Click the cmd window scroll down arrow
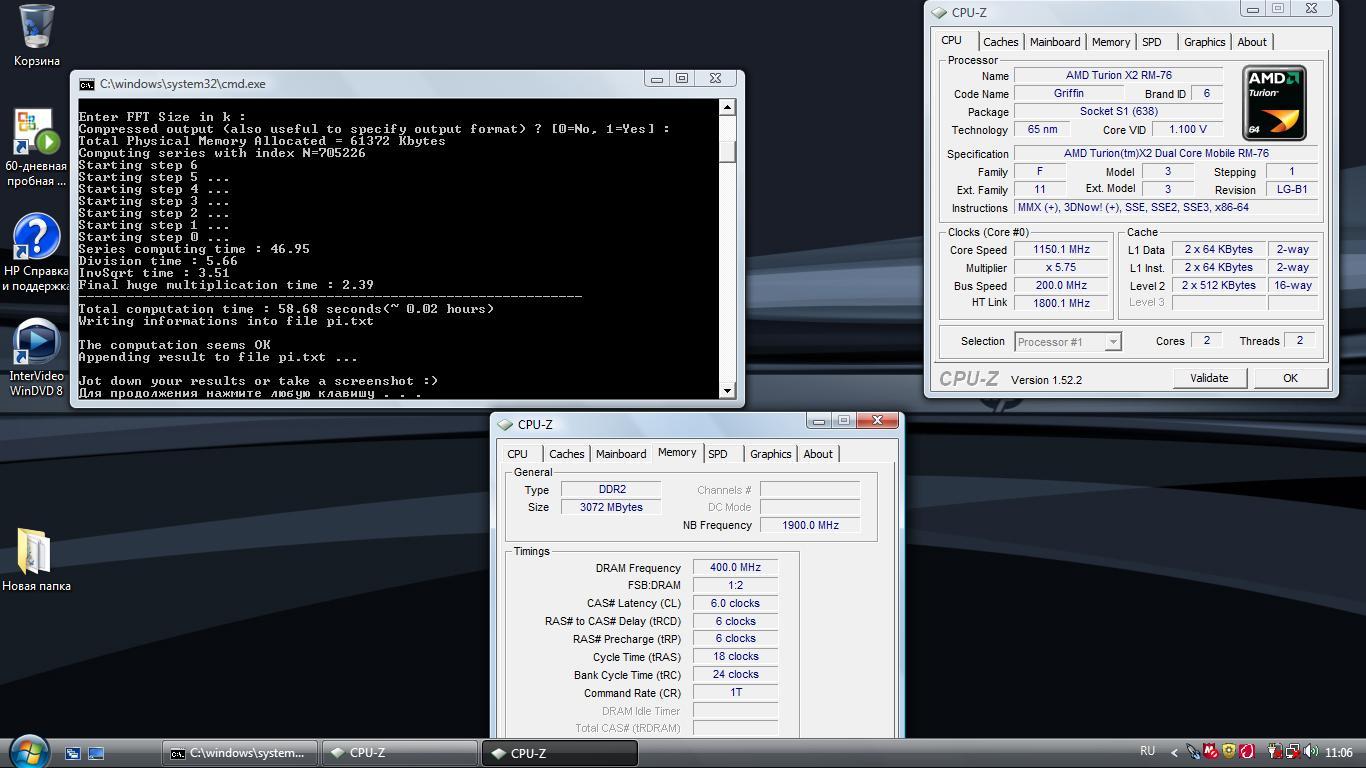 [727, 391]
